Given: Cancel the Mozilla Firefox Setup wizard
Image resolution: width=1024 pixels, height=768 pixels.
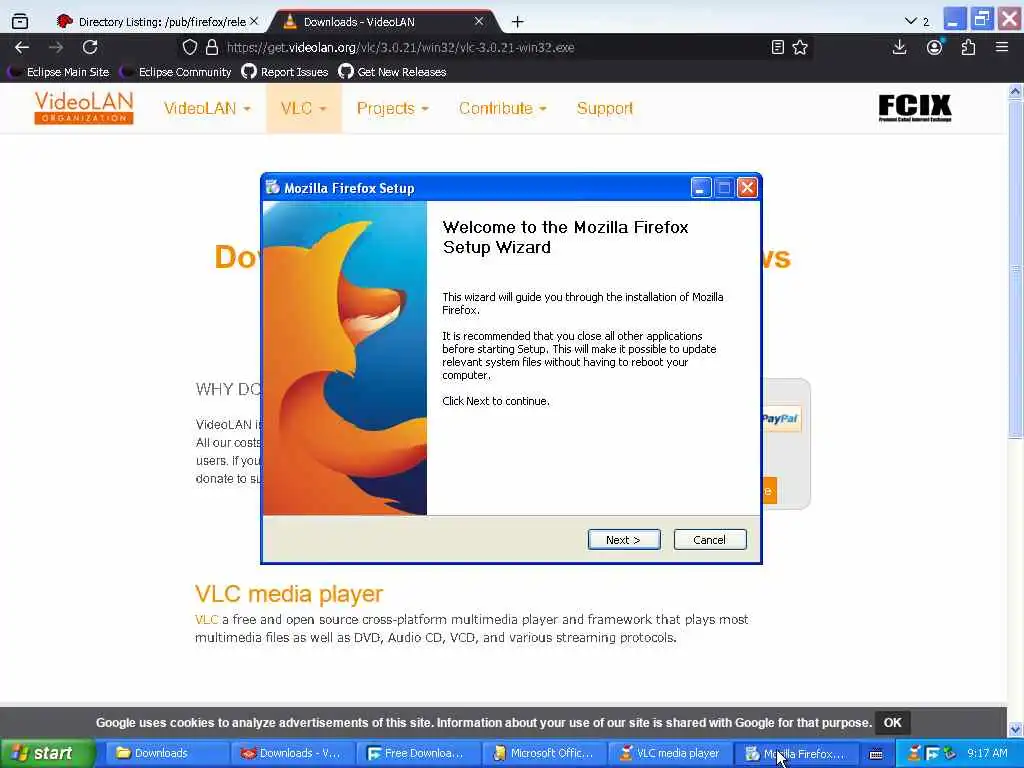Looking at the screenshot, I should tap(710, 539).
